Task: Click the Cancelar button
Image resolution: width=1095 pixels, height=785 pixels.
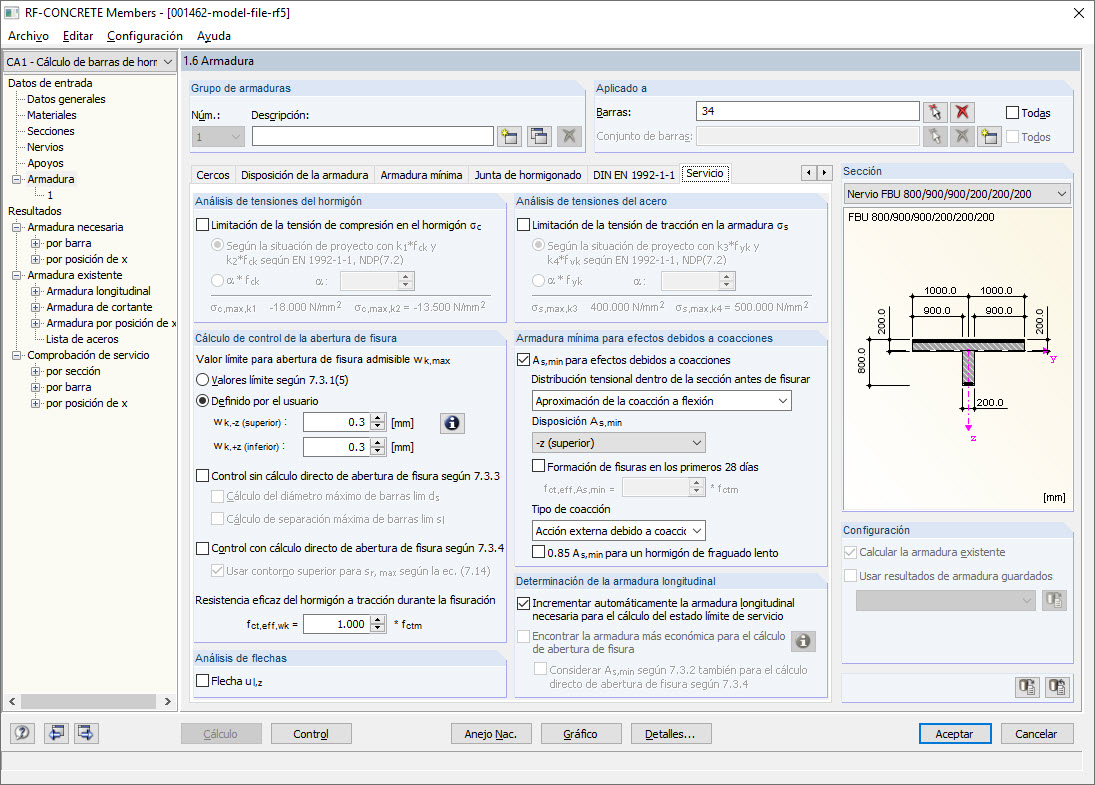Action: click(x=1036, y=734)
